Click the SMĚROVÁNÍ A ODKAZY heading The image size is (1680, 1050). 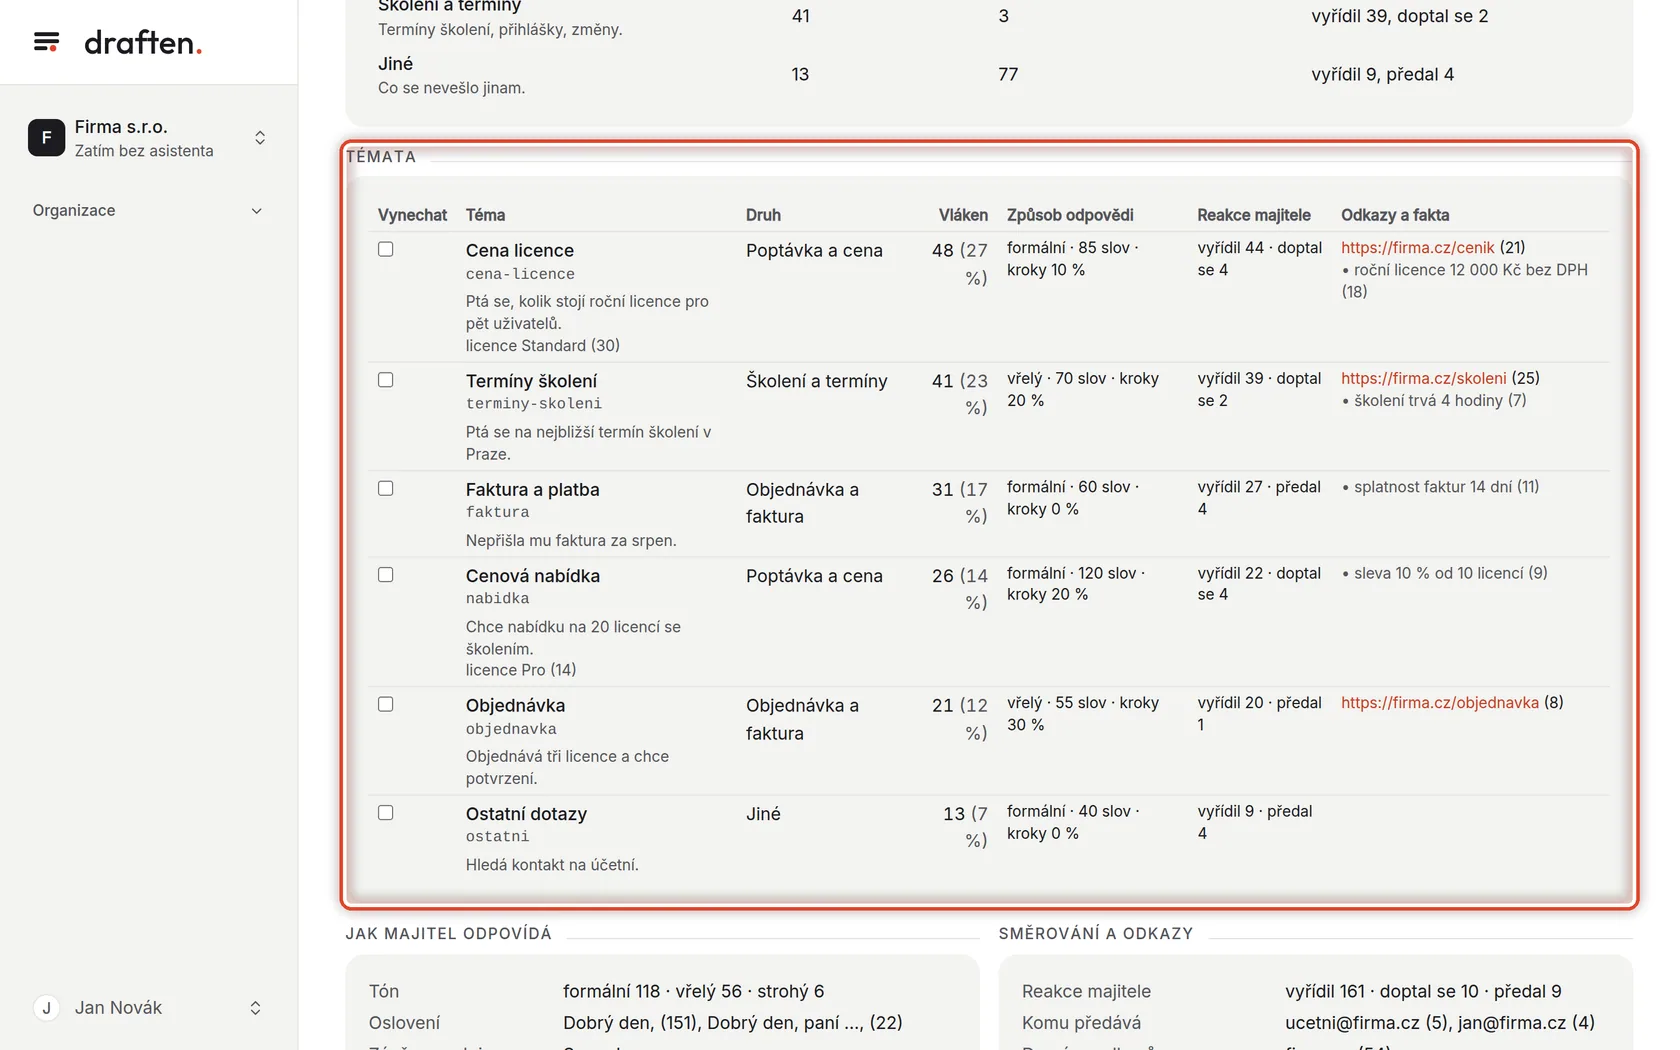point(1096,934)
